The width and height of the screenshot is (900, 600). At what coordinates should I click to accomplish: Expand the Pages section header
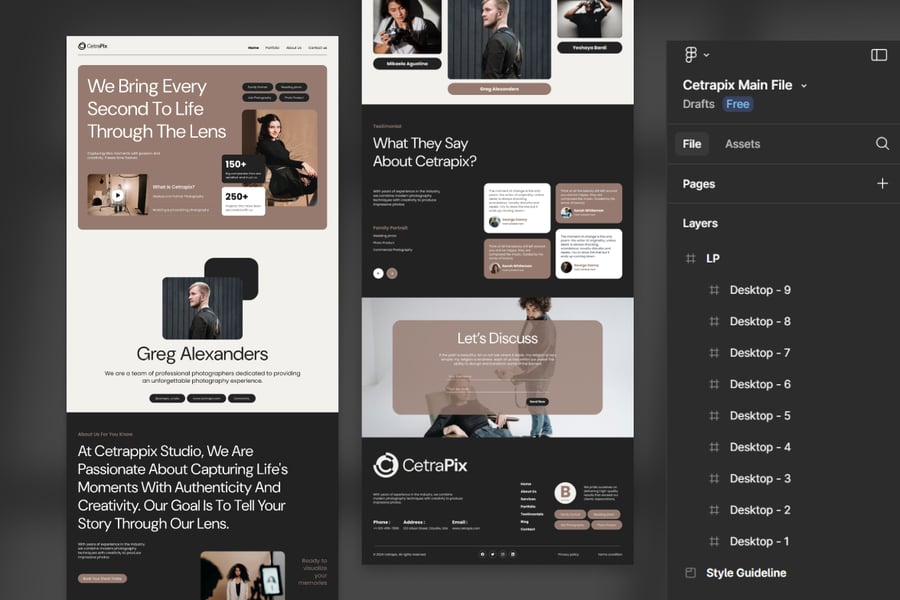coord(699,184)
